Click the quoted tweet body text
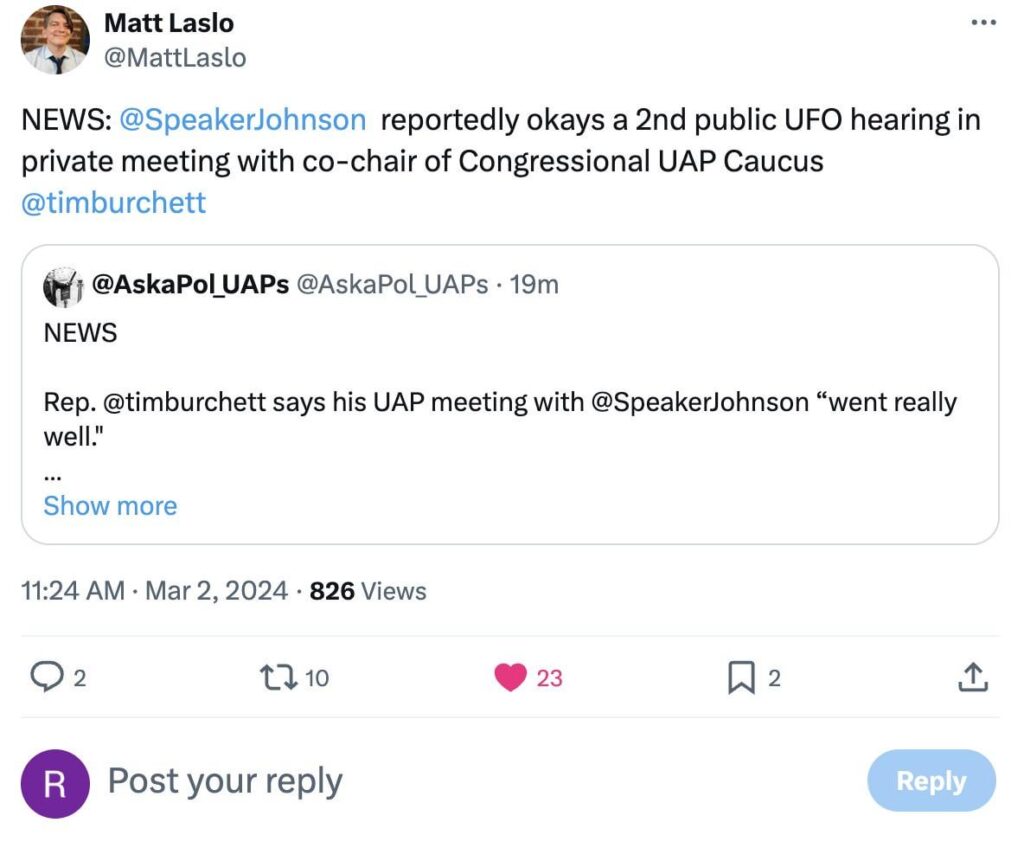Image resolution: width=1024 pixels, height=848 pixels. pyautogui.click(x=400, y=401)
